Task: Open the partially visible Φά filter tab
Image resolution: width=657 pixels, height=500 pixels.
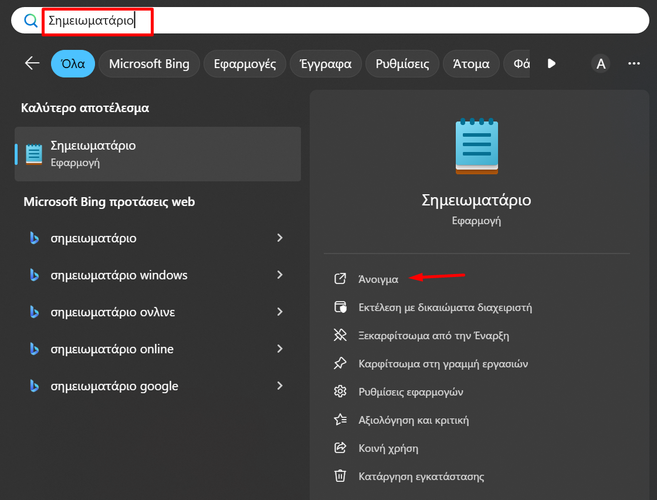Action: click(x=517, y=64)
